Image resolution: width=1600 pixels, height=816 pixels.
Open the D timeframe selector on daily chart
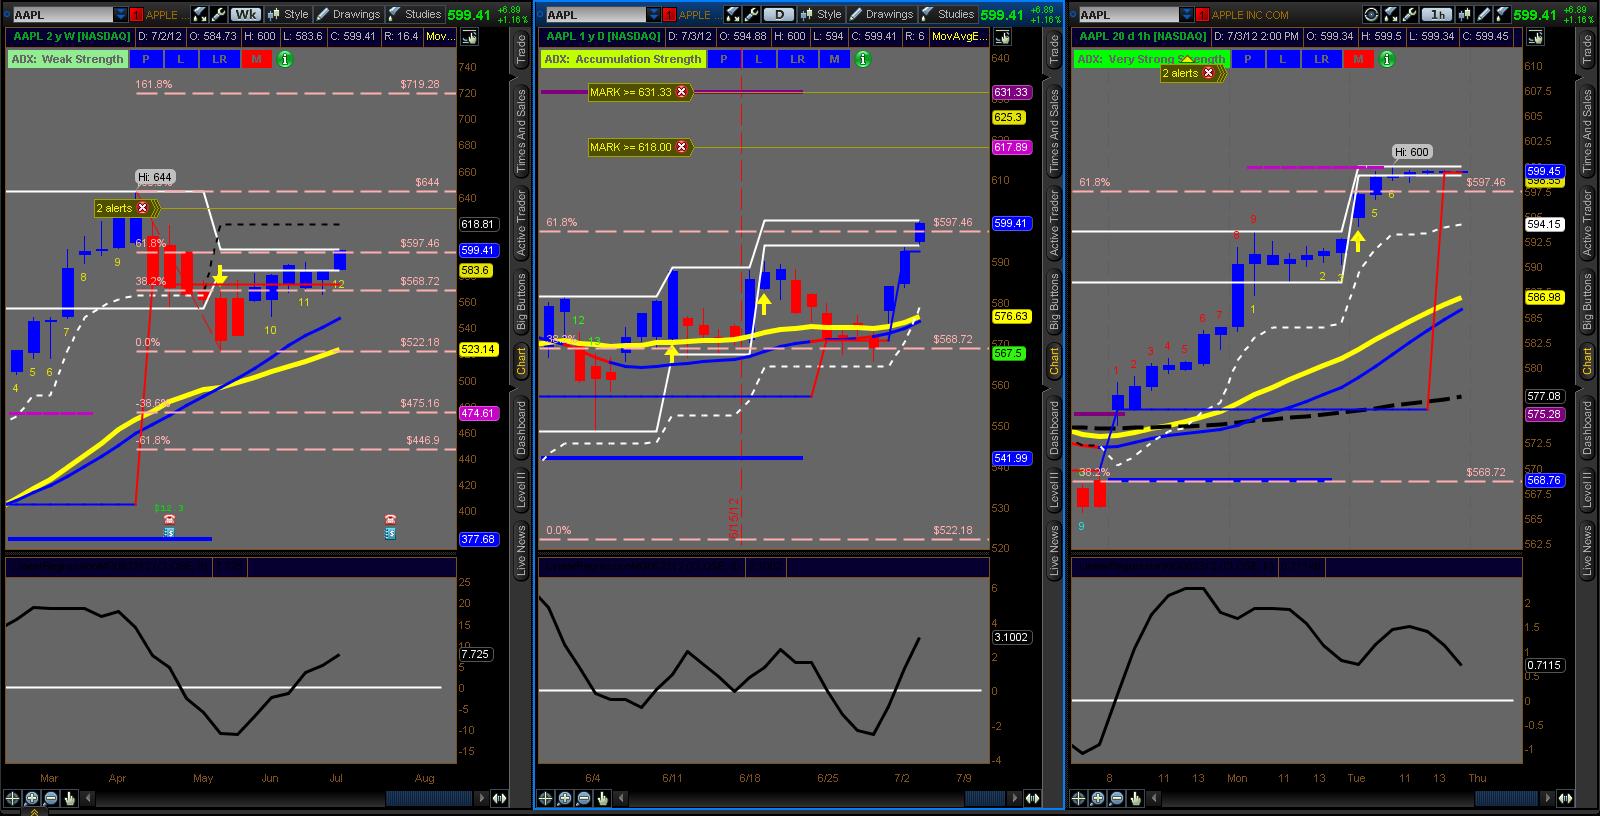pyautogui.click(x=779, y=15)
